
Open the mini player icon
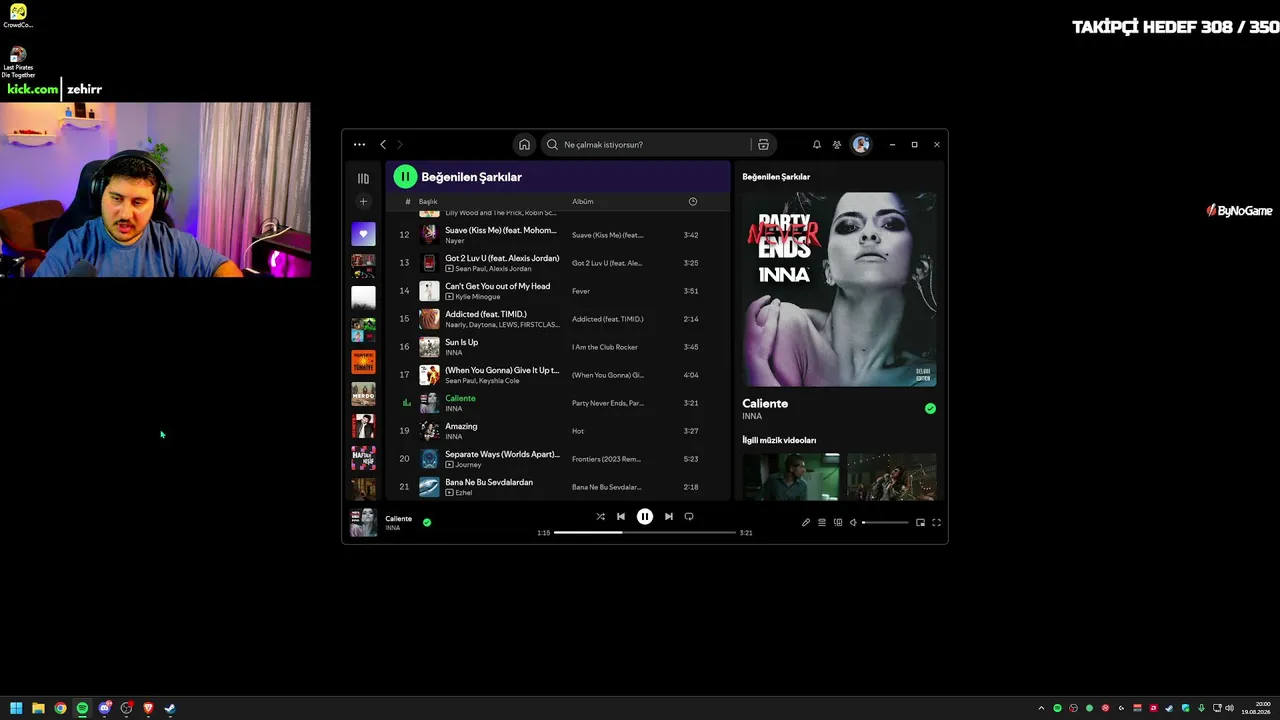920,522
